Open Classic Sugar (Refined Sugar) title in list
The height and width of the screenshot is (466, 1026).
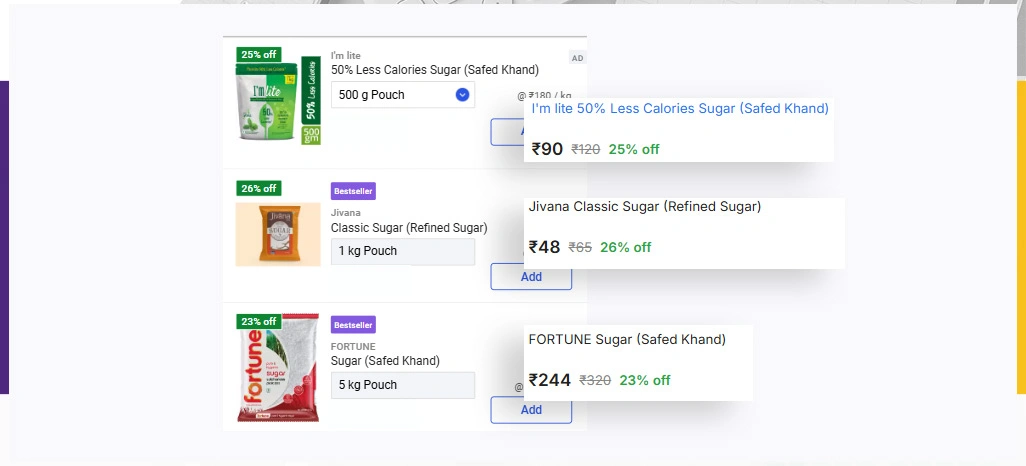(x=409, y=228)
